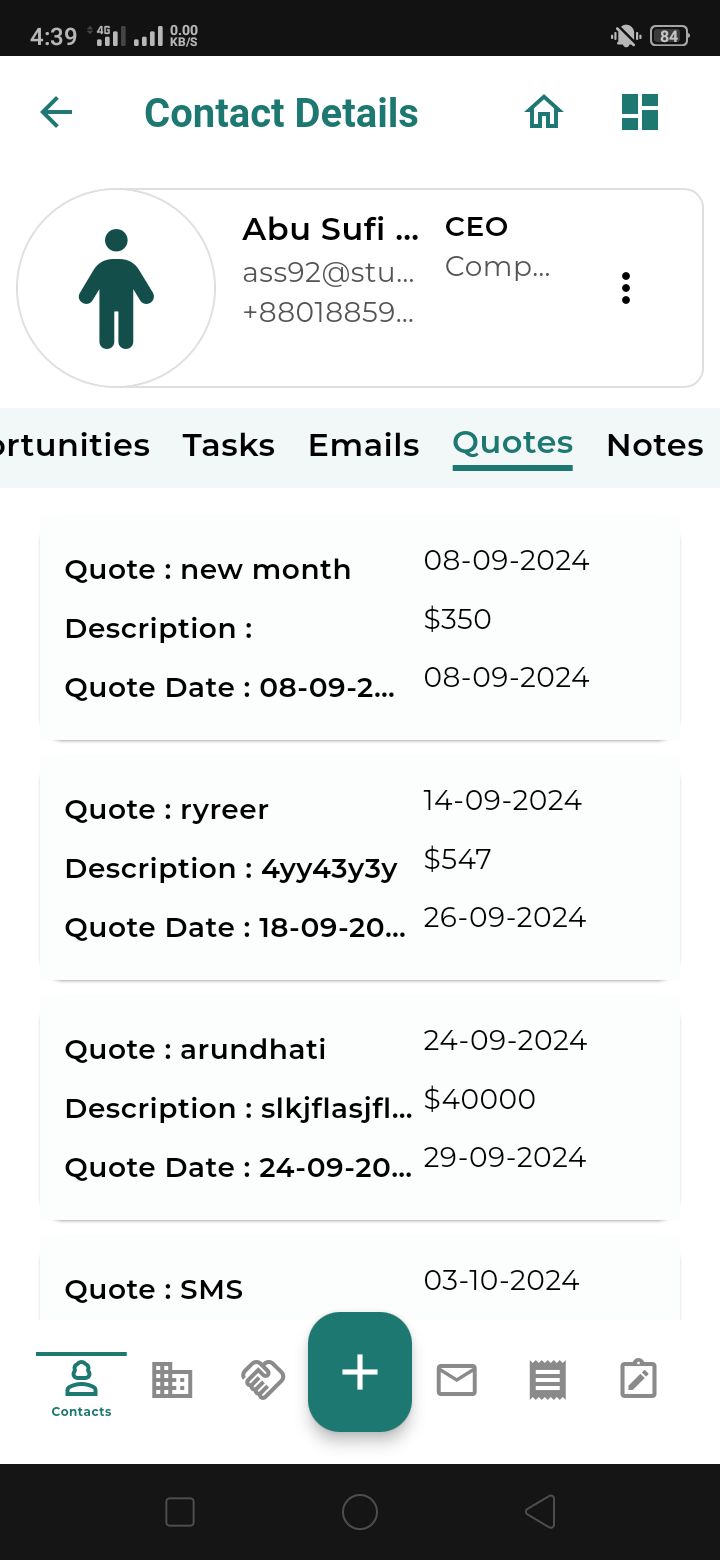Tap the floating plus add button
The image size is (720, 1560).
[360, 1372]
